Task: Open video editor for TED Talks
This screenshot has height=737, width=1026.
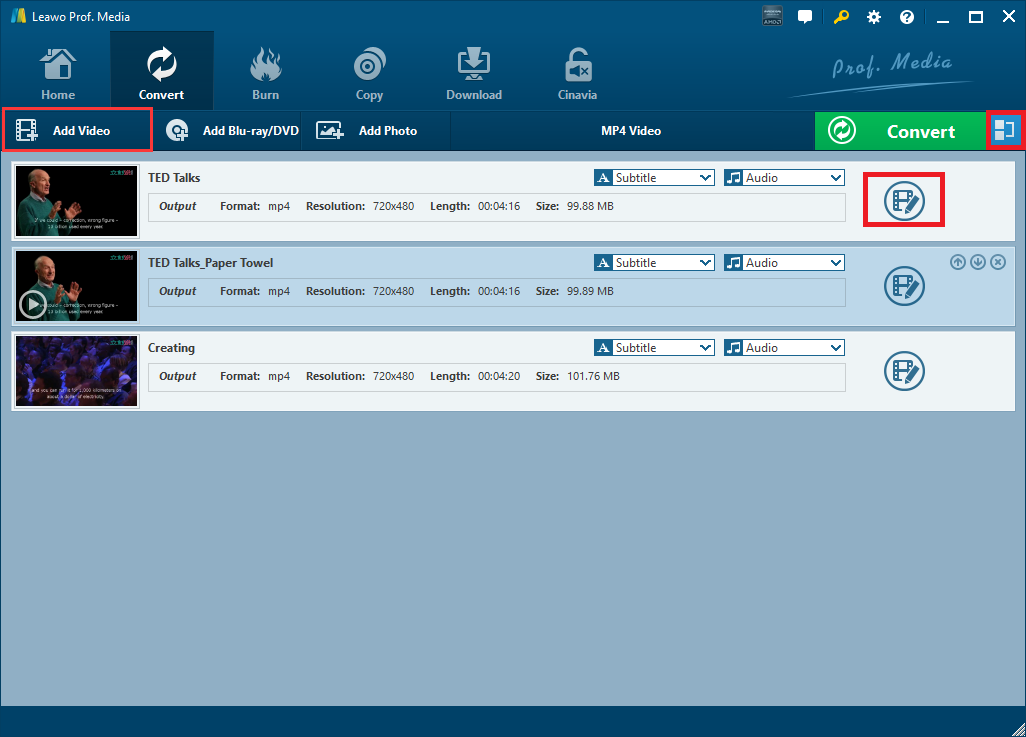Action: pos(904,200)
